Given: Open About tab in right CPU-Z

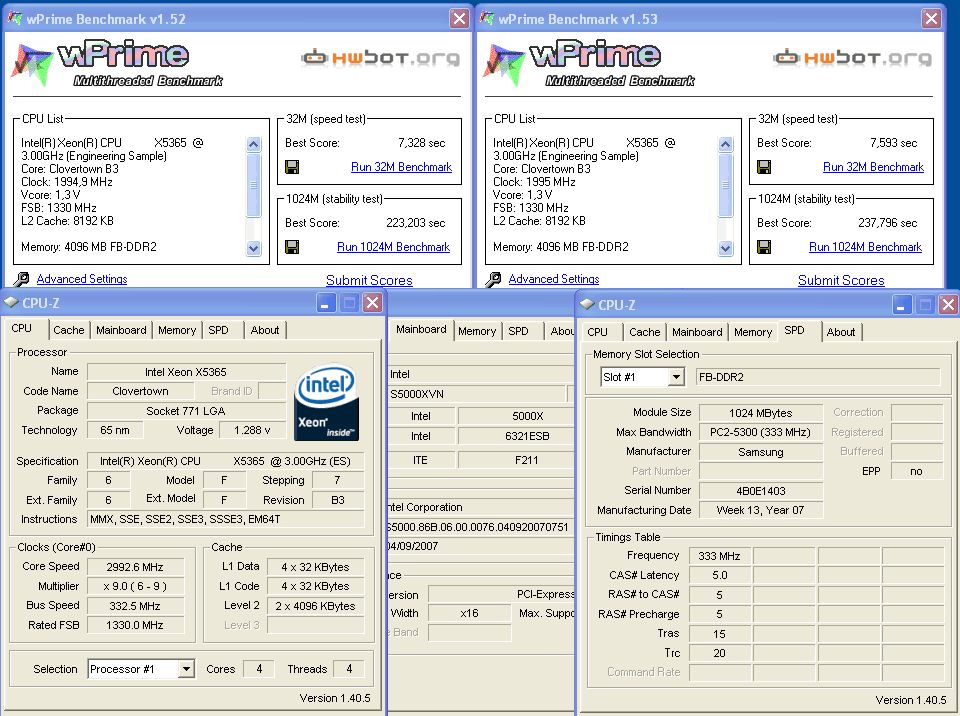Looking at the screenshot, I should [841, 332].
